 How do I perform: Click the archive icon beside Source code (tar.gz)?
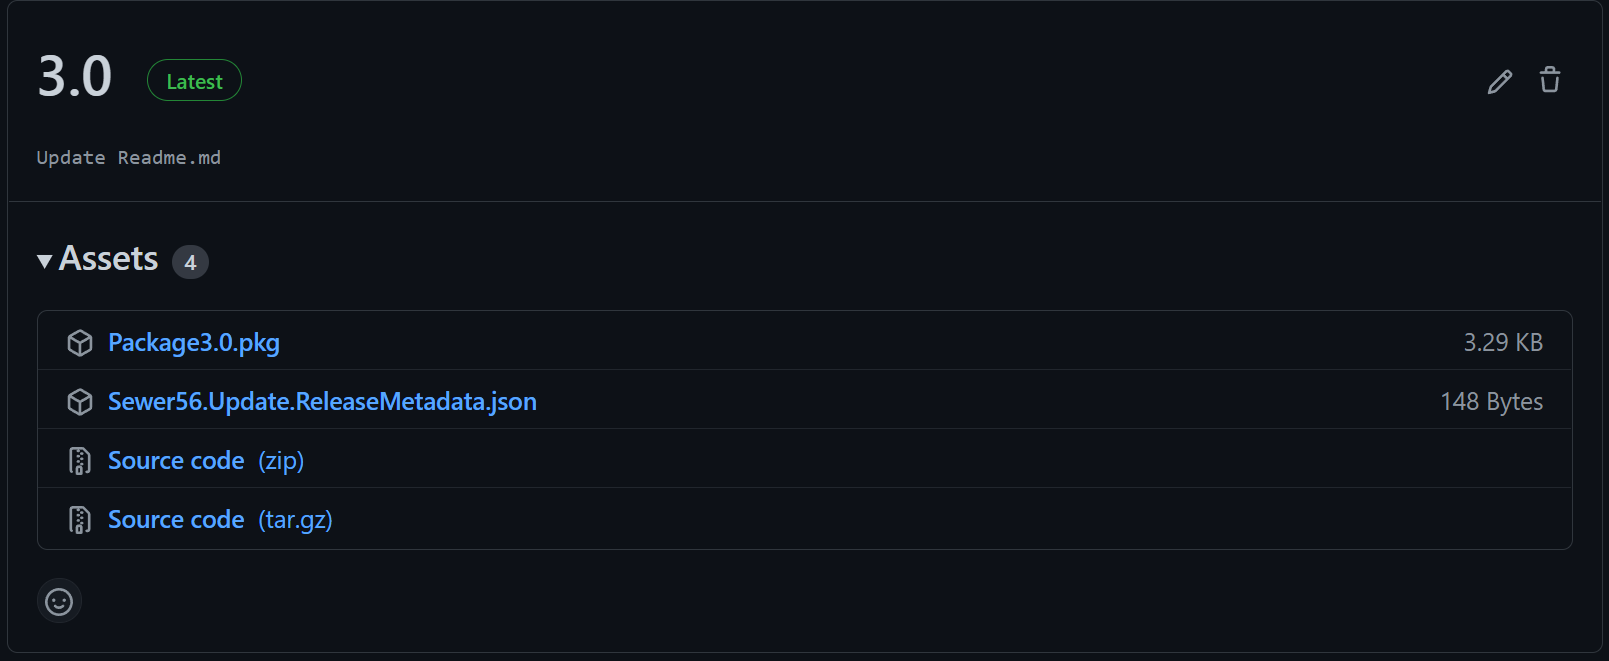[79, 519]
